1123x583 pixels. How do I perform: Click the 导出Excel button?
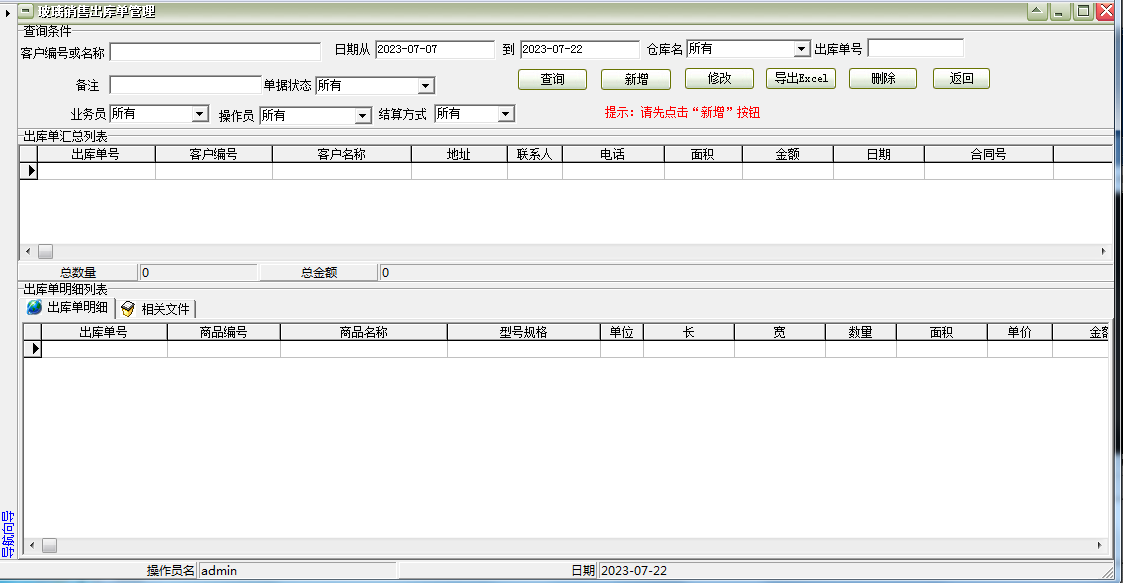800,79
